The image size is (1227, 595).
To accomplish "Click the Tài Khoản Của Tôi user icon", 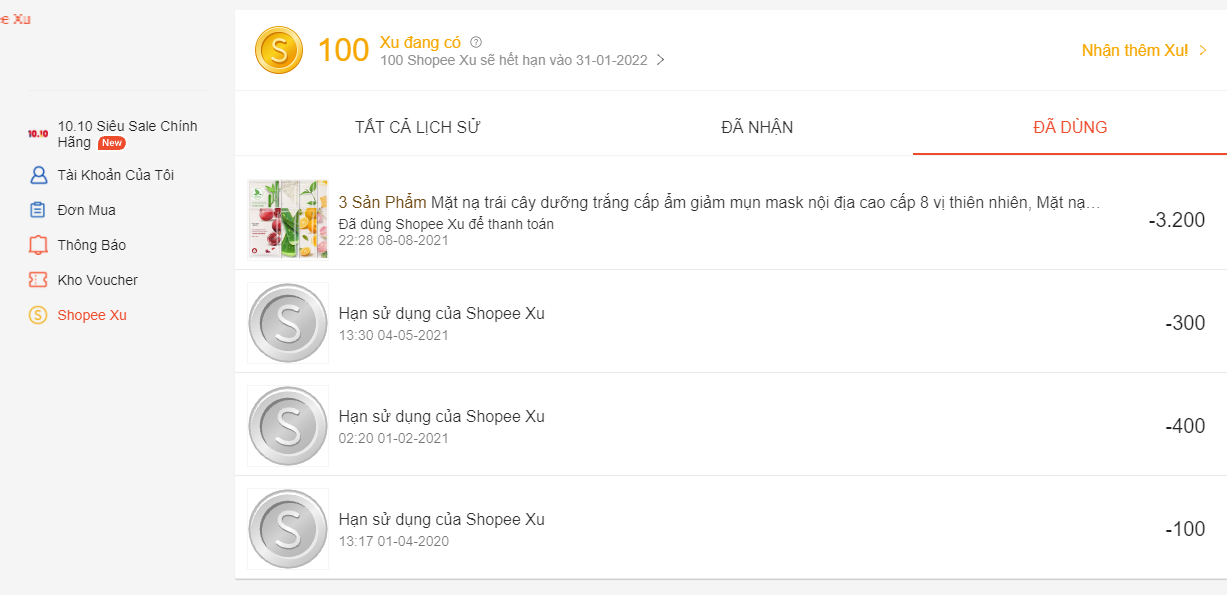I will click(38, 175).
